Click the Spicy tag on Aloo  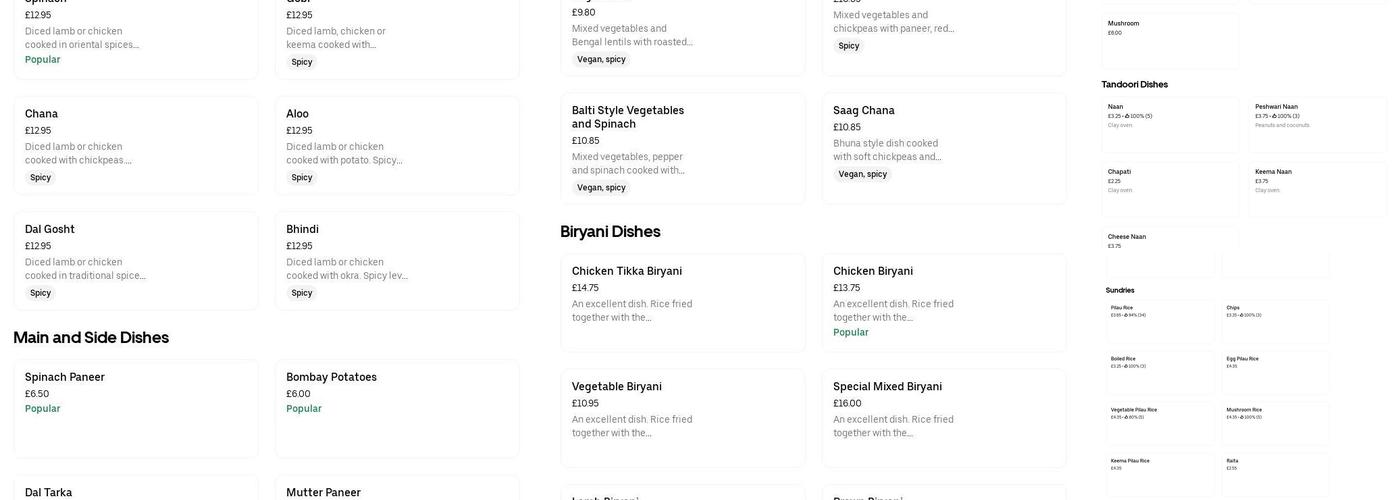click(x=302, y=178)
